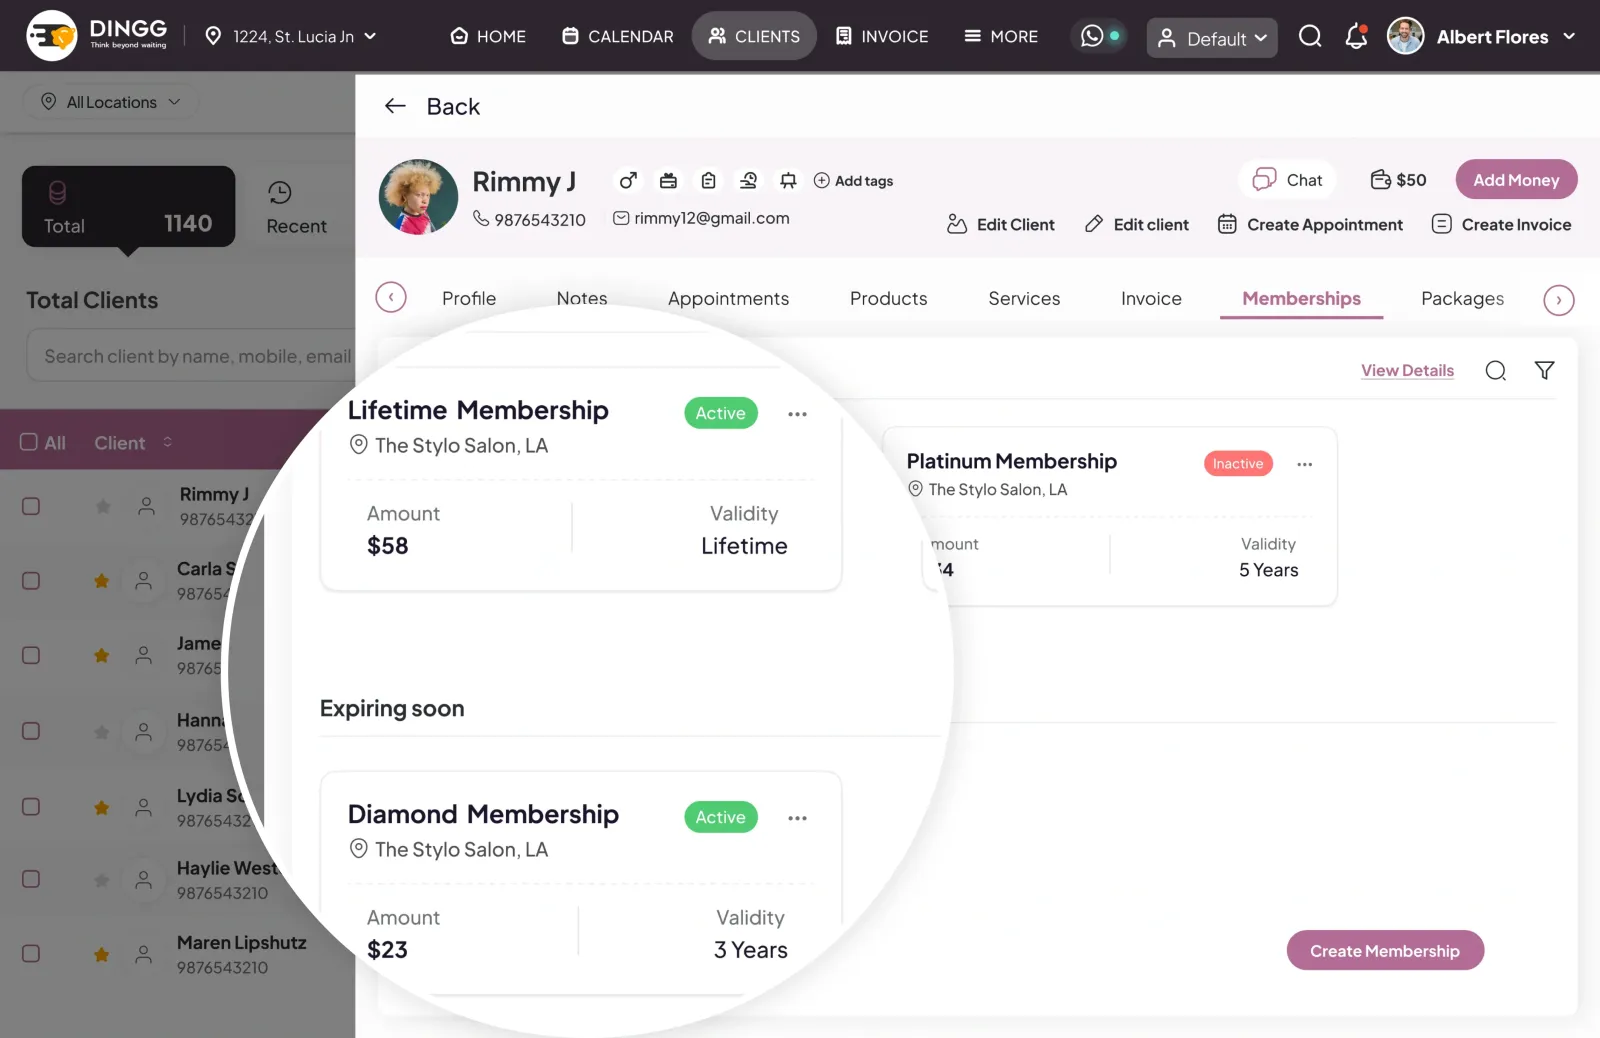Open the WhatsApp status icon
1600x1038 pixels.
[x=1093, y=36]
